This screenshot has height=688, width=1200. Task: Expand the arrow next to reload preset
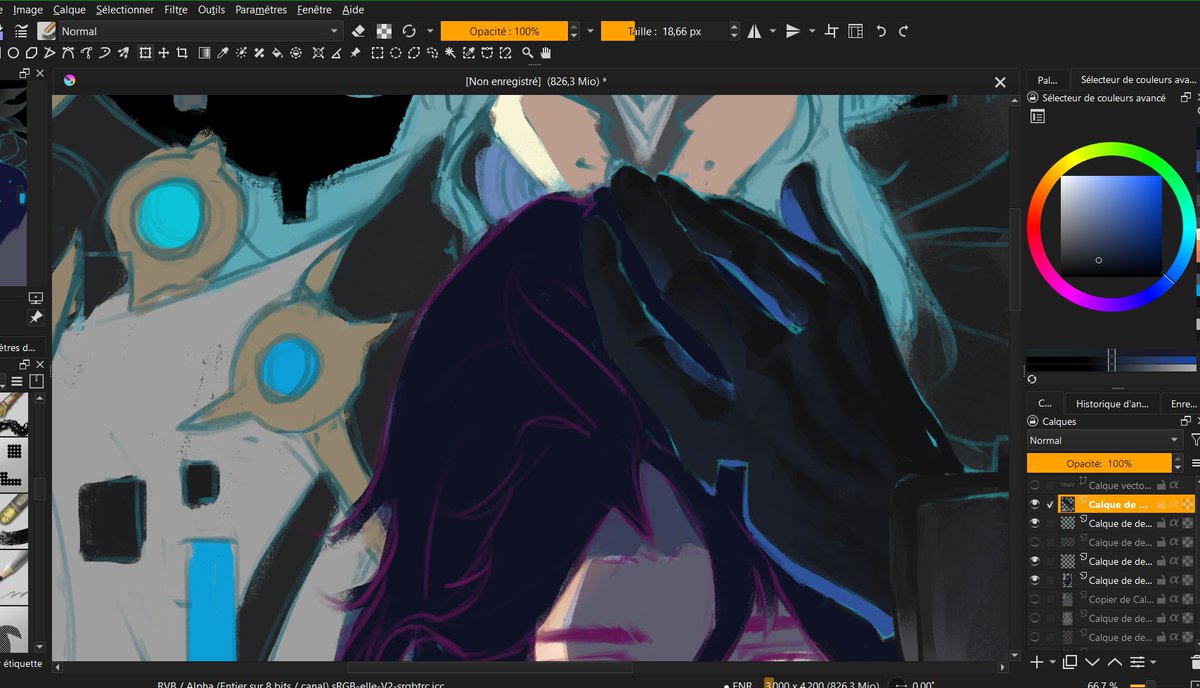[x=430, y=31]
